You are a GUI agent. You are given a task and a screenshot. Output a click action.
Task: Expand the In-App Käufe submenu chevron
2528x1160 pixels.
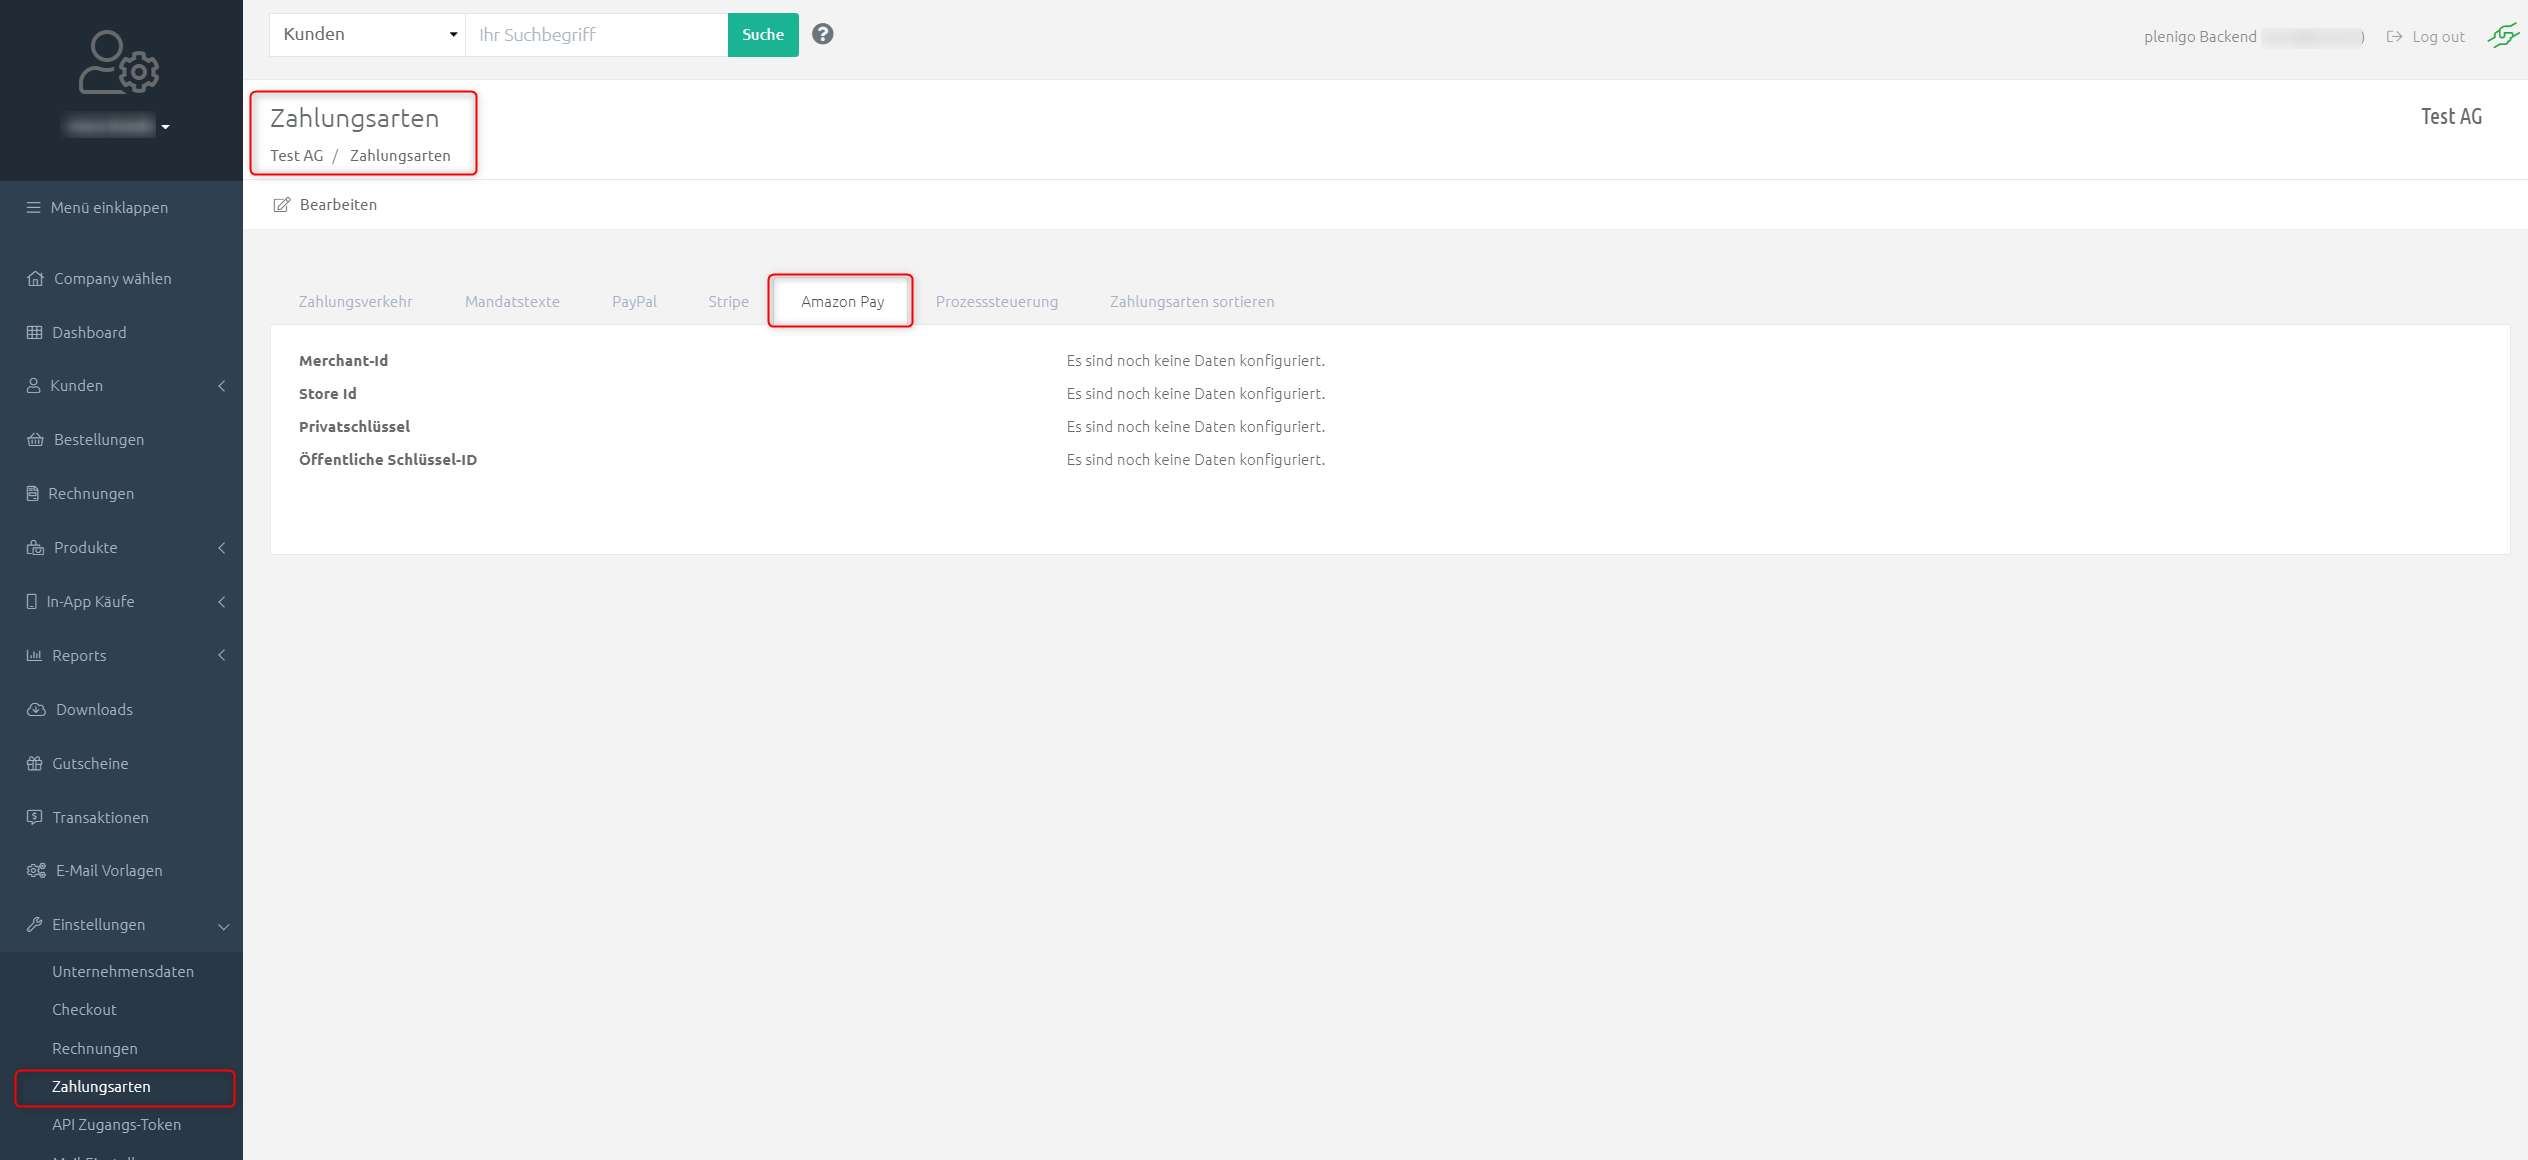point(222,602)
